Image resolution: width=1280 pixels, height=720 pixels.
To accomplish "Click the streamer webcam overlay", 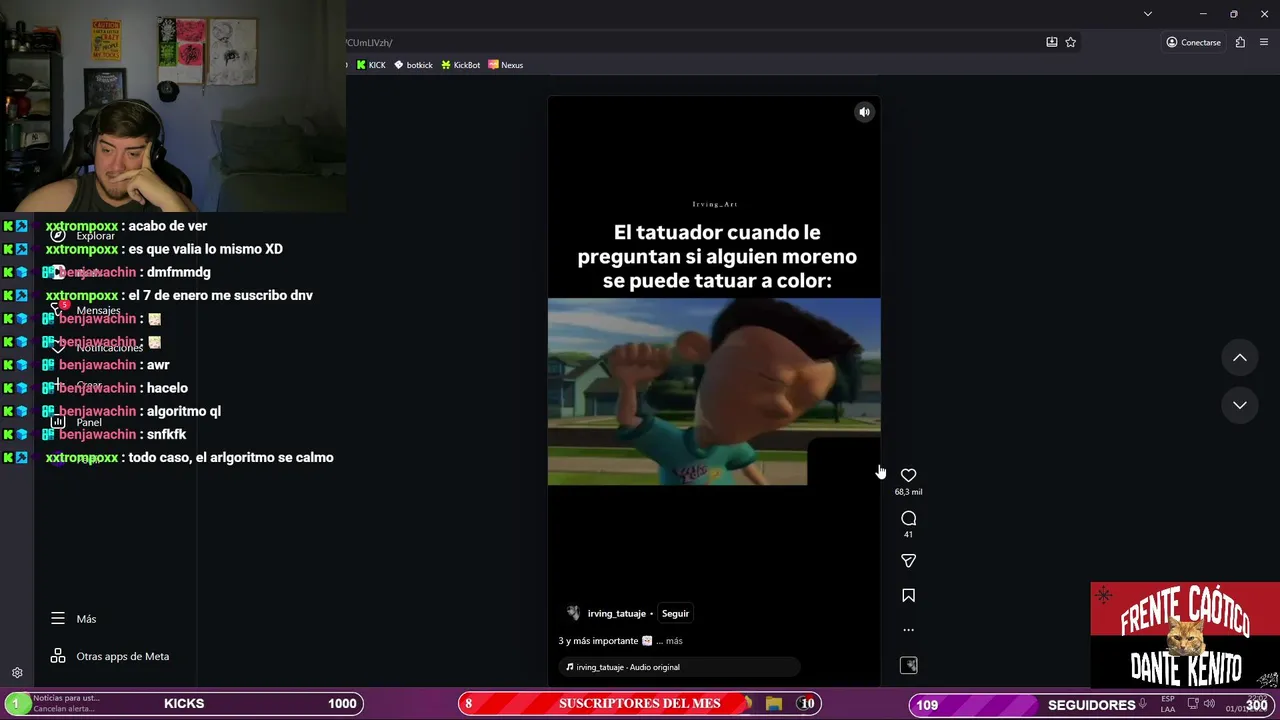I will pyautogui.click(x=173, y=106).
